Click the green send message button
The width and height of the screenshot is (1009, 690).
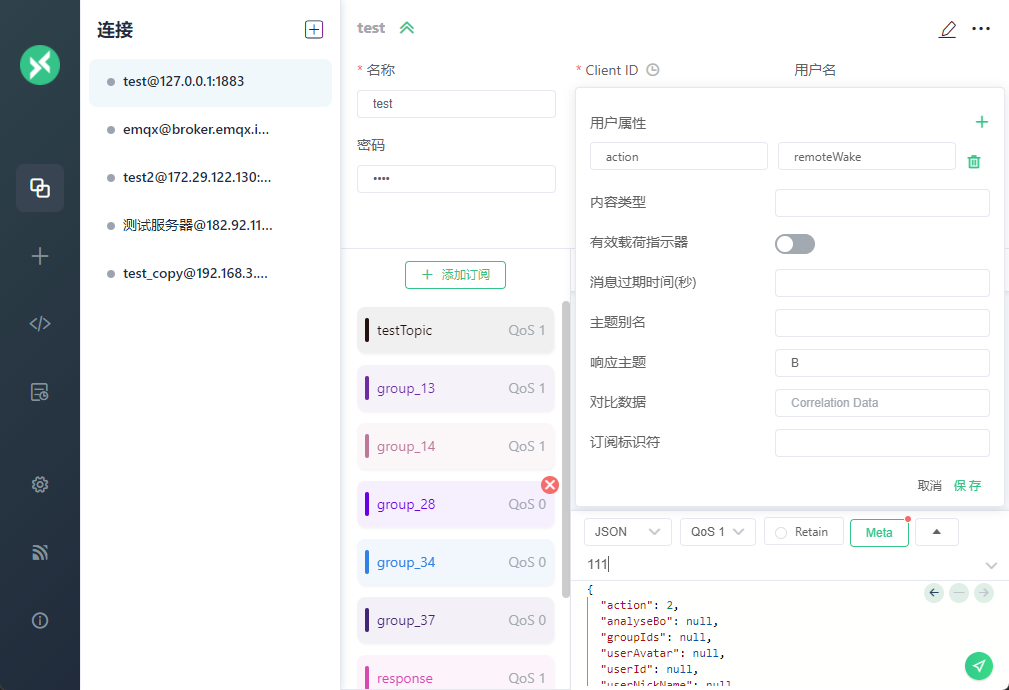tap(979, 665)
